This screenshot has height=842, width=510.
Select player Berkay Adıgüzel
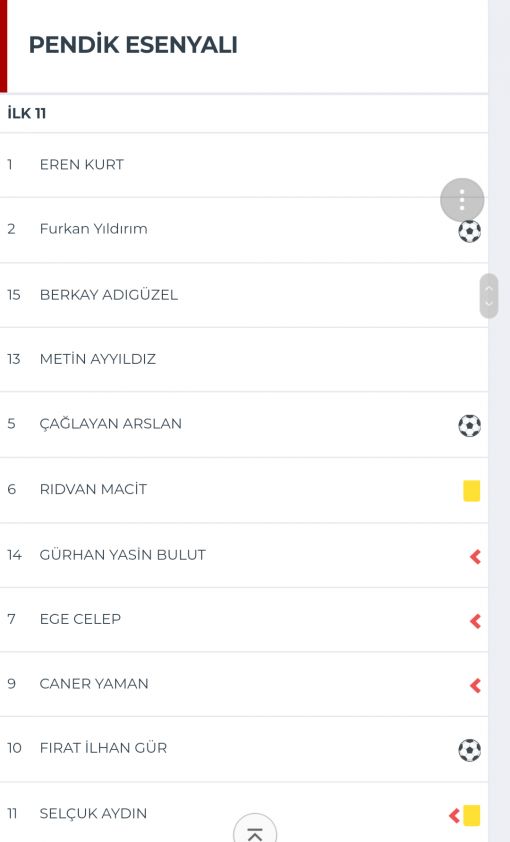tap(108, 295)
